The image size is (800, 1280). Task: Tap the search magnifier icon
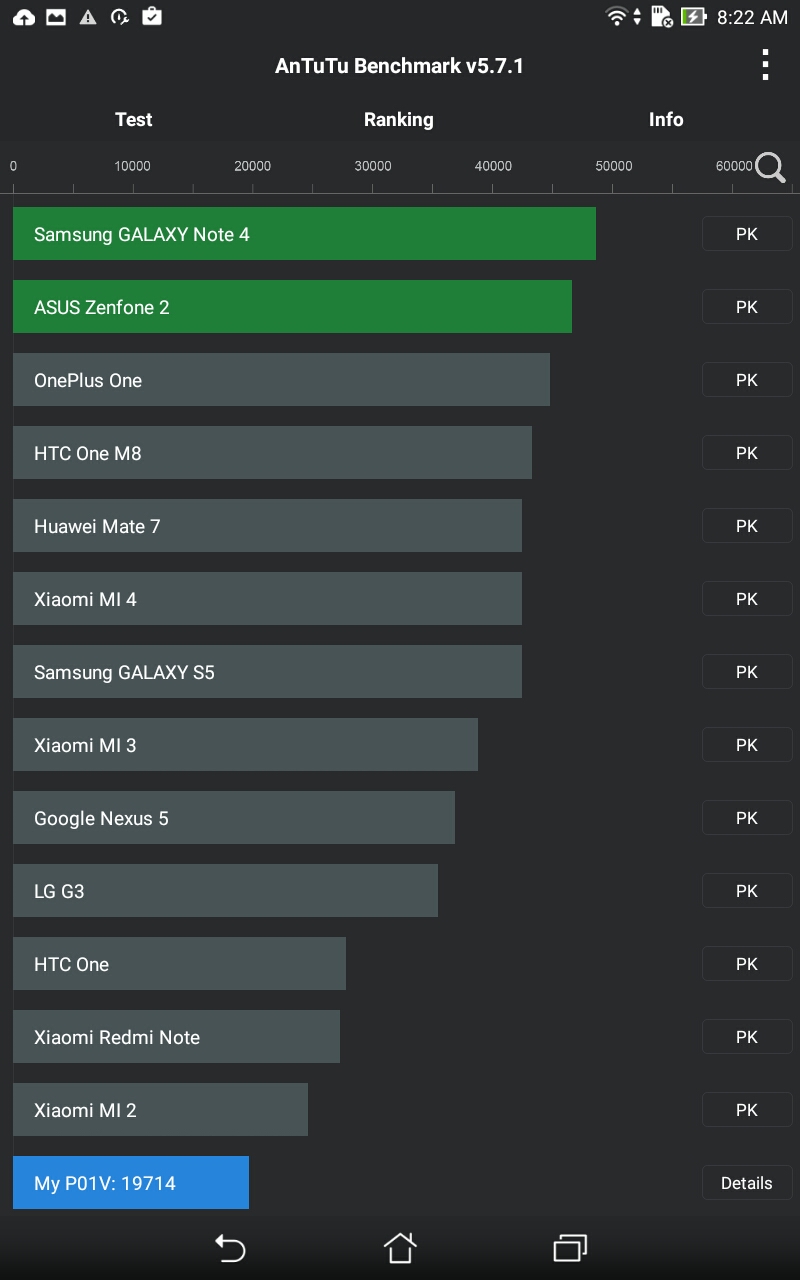[x=770, y=167]
